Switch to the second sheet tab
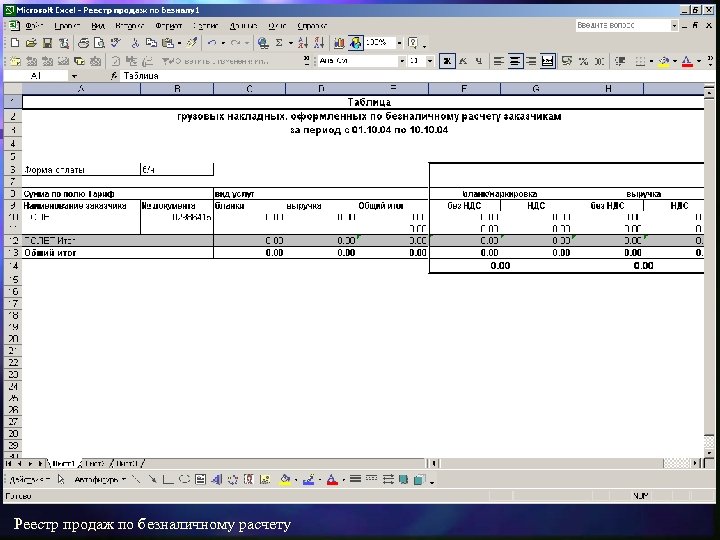The width and height of the screenshot is (720, 540). tap(96, 464)
